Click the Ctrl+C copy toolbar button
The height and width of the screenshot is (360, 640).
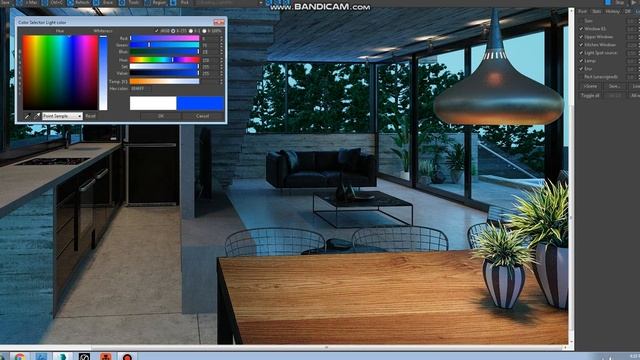(x=53, y=2)
